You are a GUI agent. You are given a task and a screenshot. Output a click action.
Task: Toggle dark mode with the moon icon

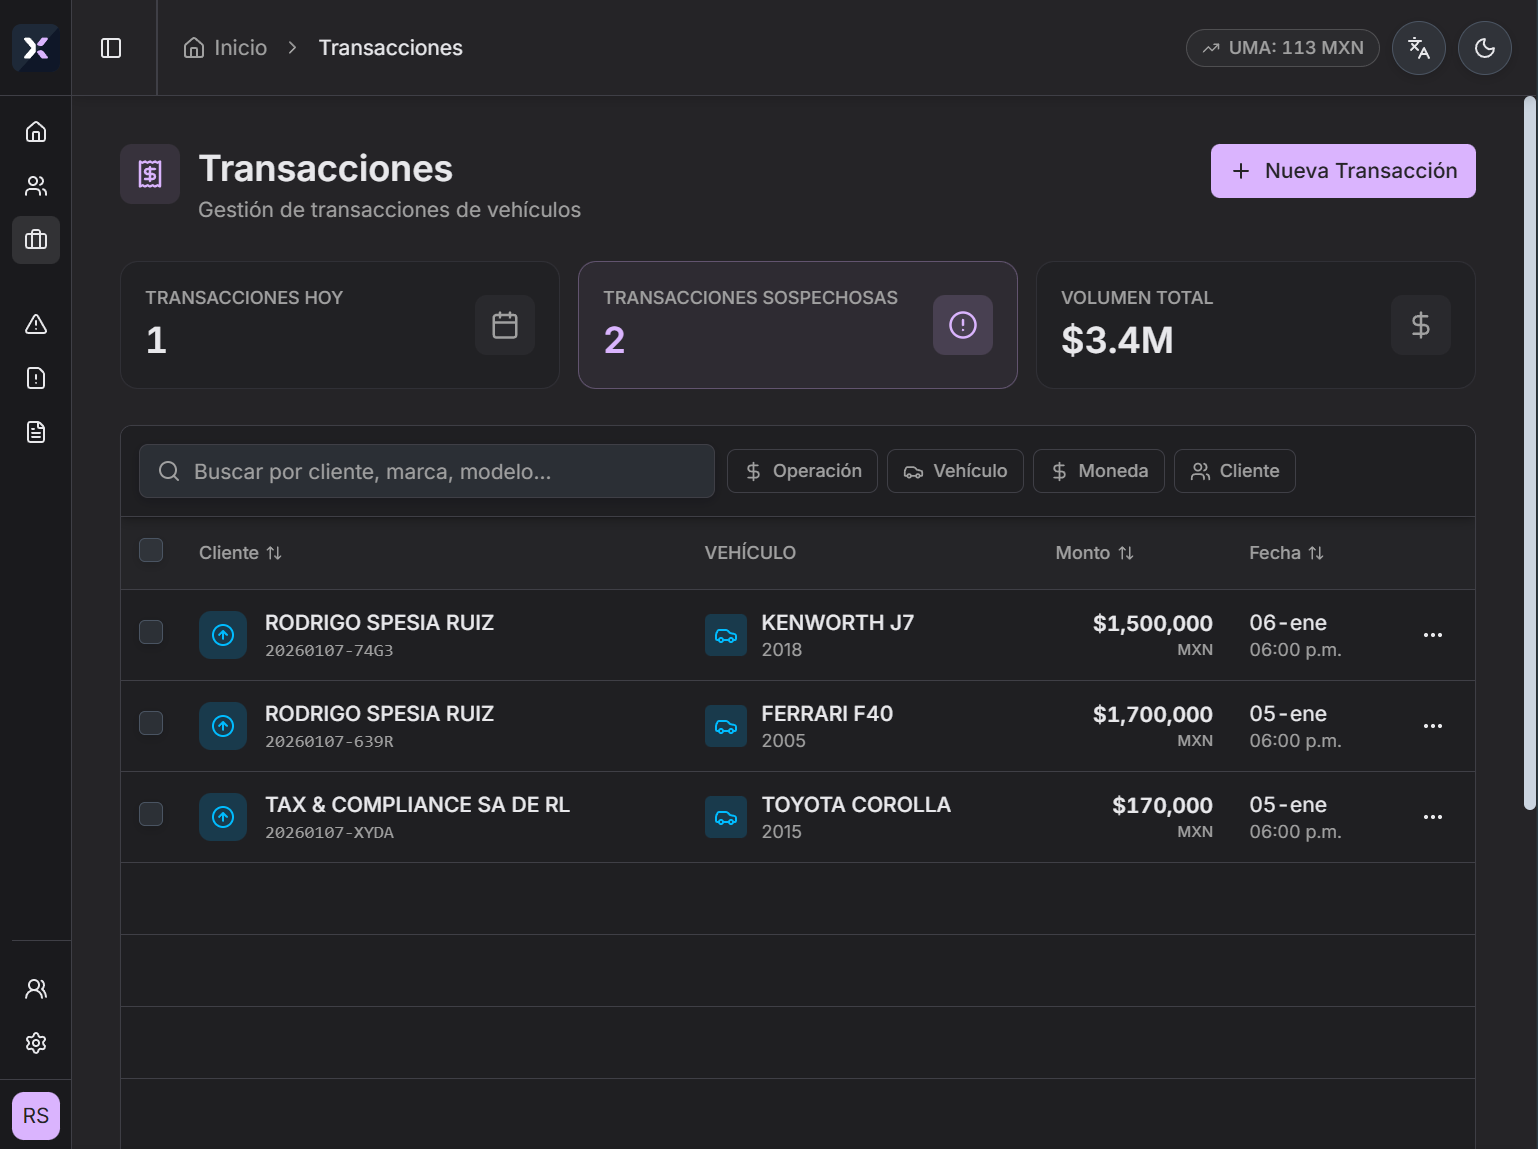(x=1484, y=47)
